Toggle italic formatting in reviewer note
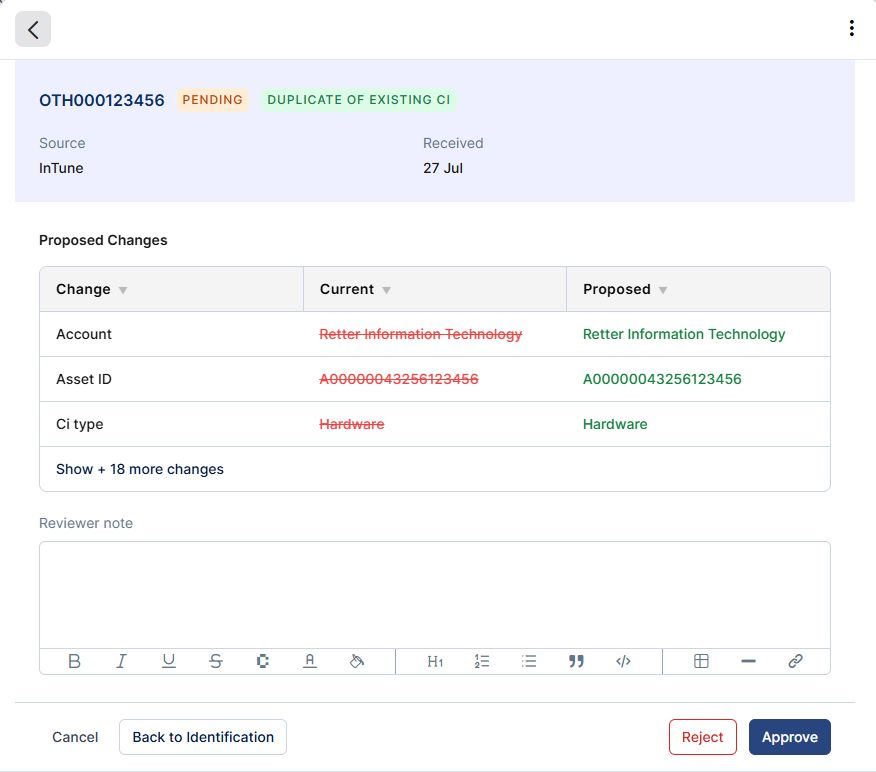 pyautogui.click(x=121, y=661)
